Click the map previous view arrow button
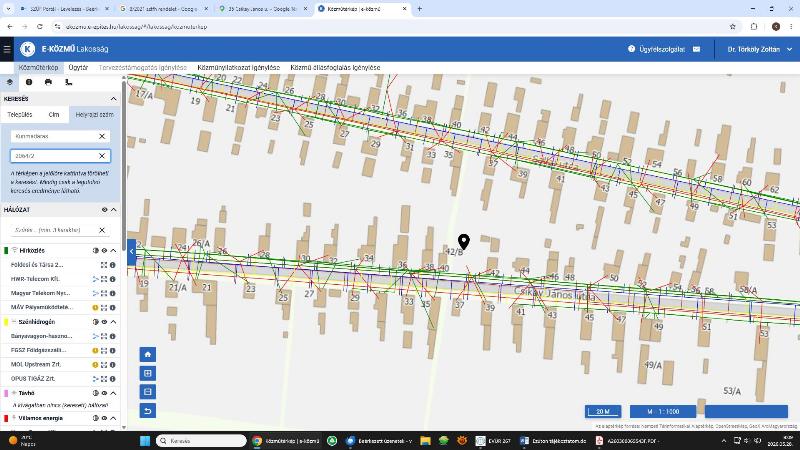The width and height of the screenshot is (800, 450). [148, 411]
